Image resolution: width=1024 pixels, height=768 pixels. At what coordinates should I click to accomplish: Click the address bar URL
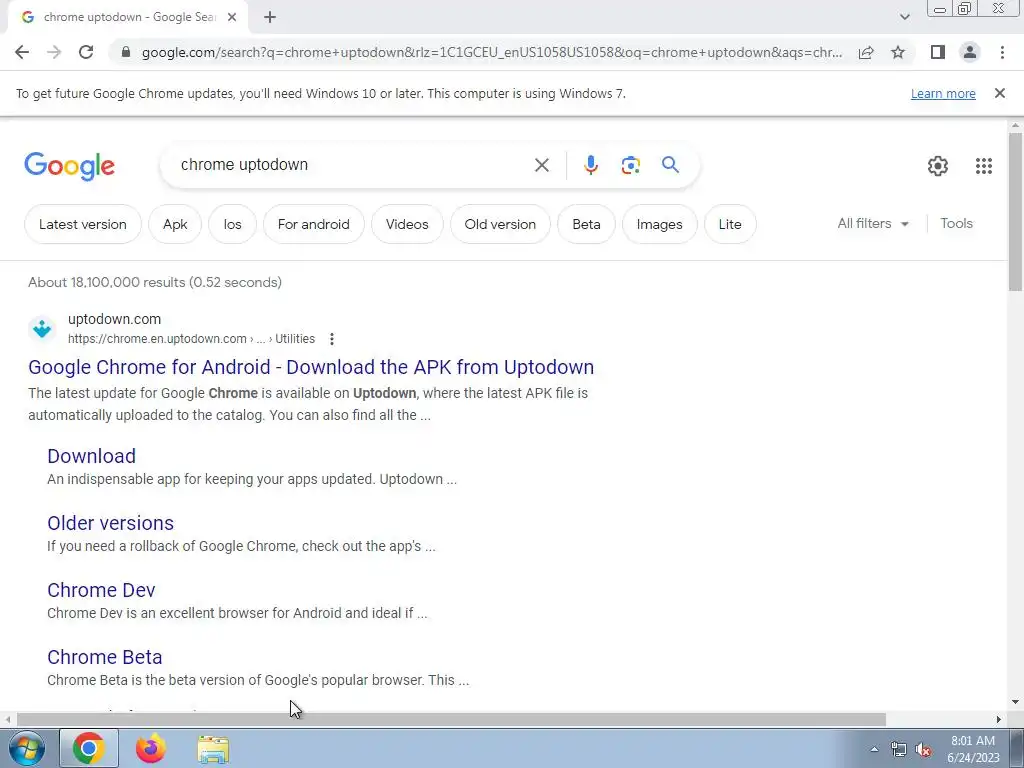[x=492, y=52]
